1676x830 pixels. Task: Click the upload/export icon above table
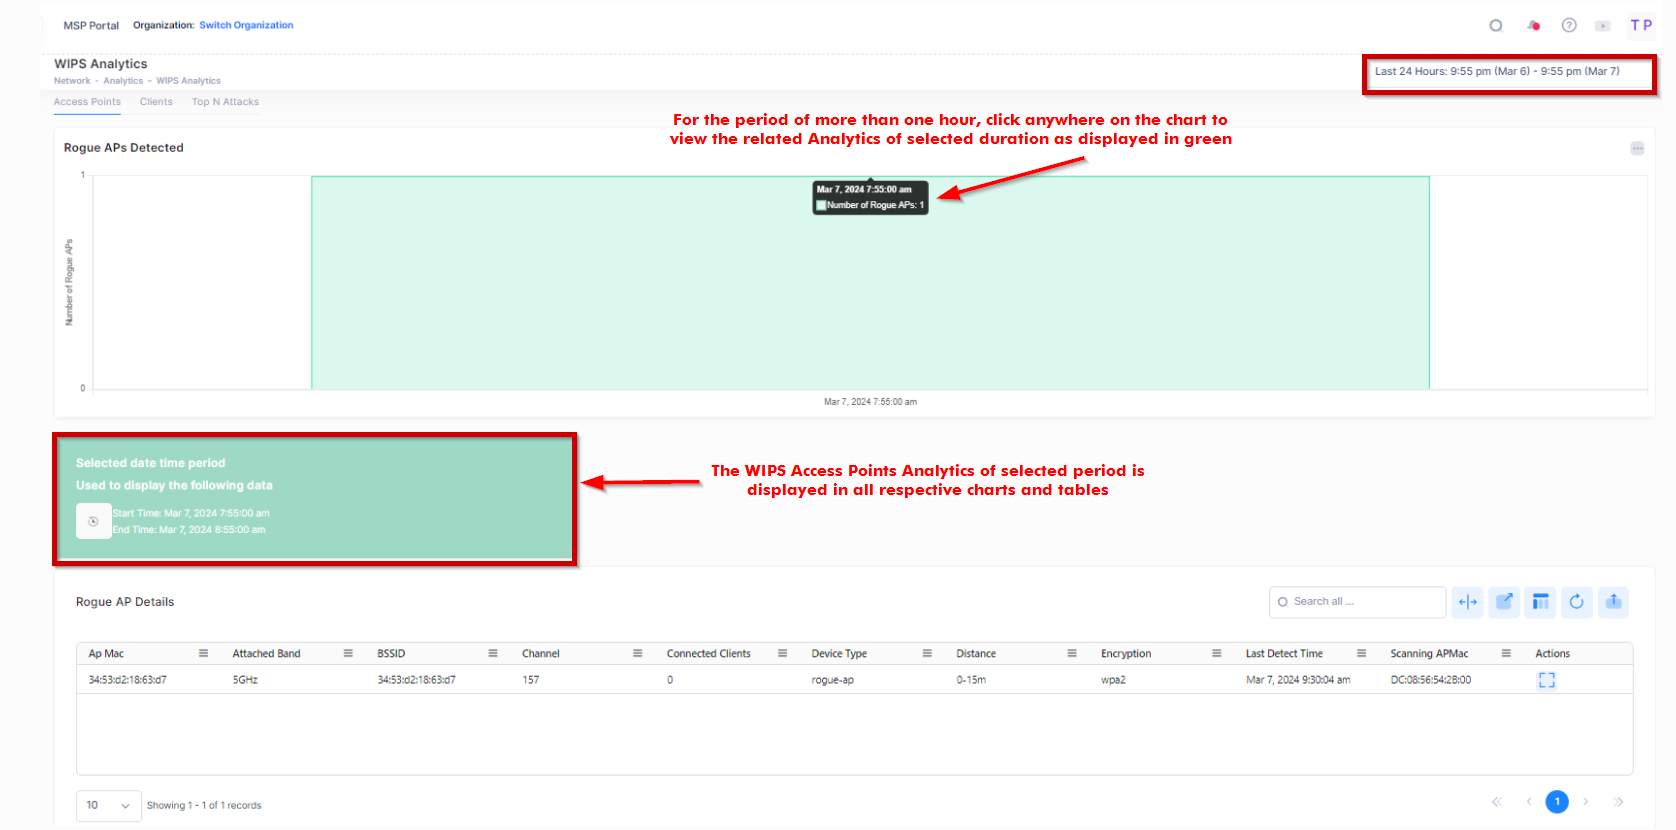pyautogui.click(x=1613, y=602)
